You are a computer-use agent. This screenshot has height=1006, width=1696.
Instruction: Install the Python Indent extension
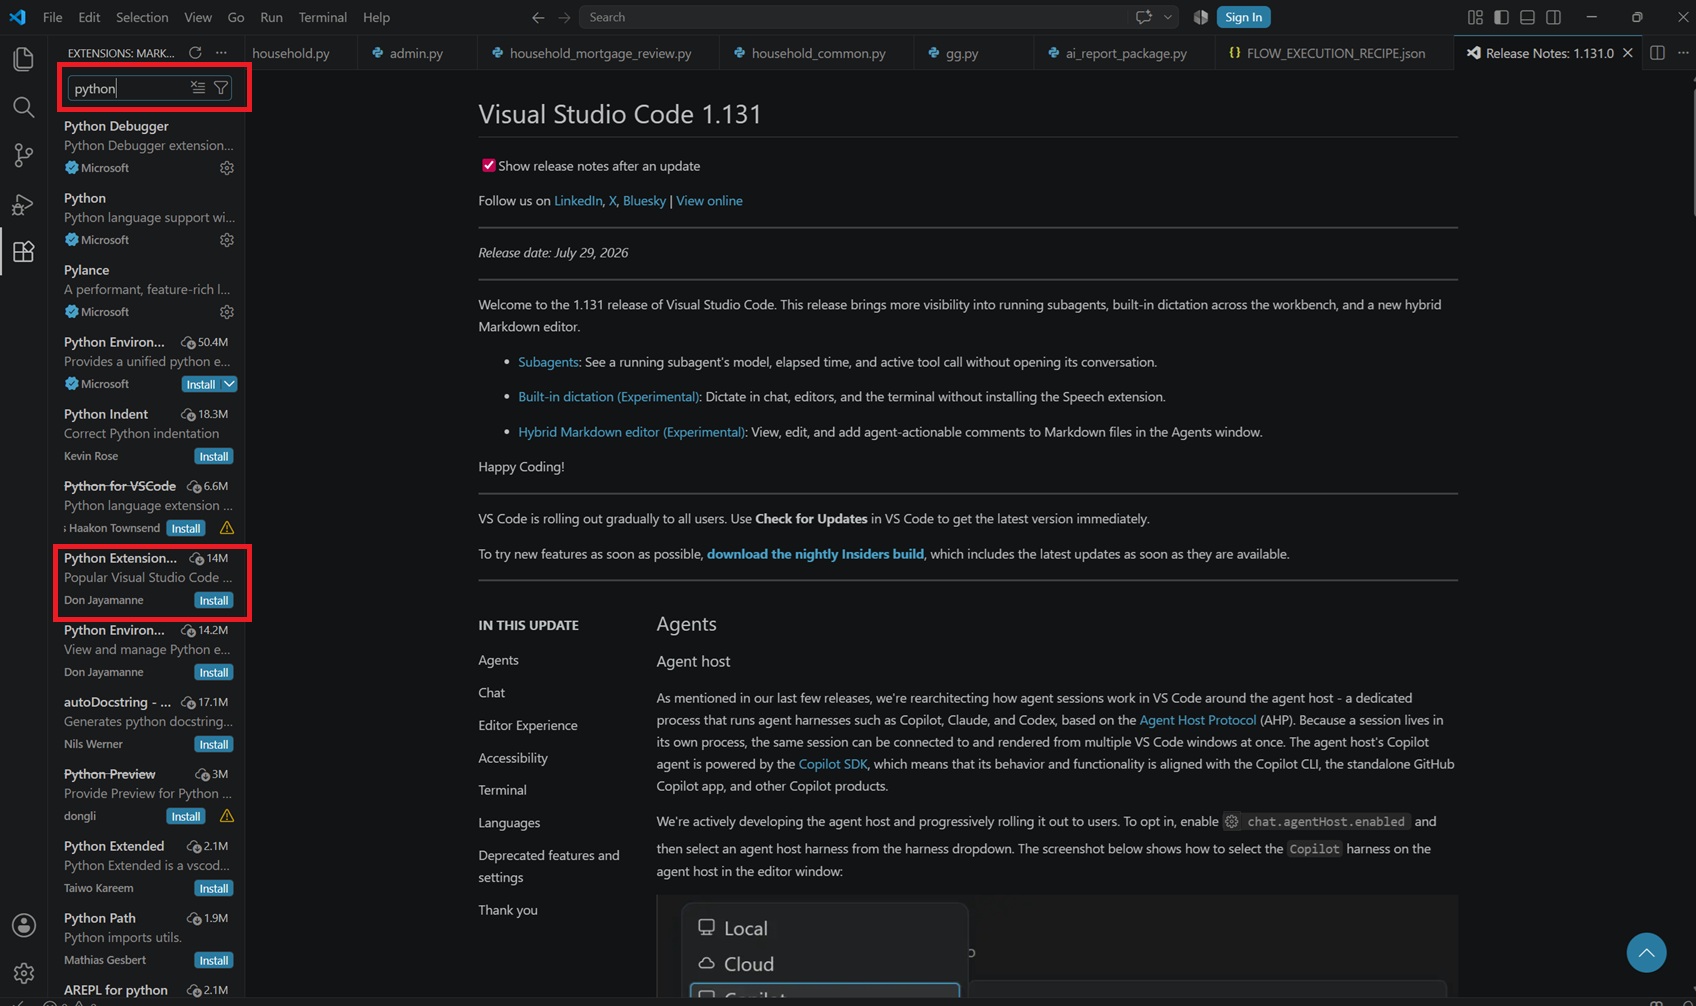pos(213,456)
